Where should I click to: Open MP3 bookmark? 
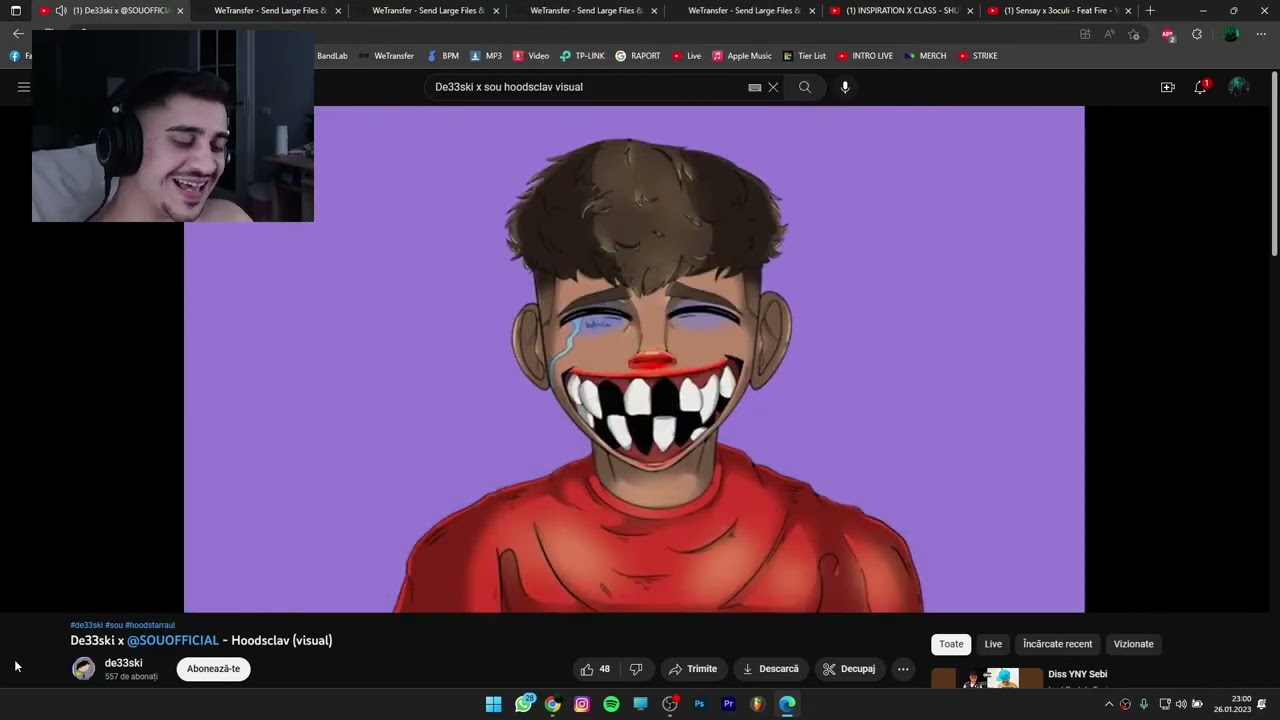486,56
